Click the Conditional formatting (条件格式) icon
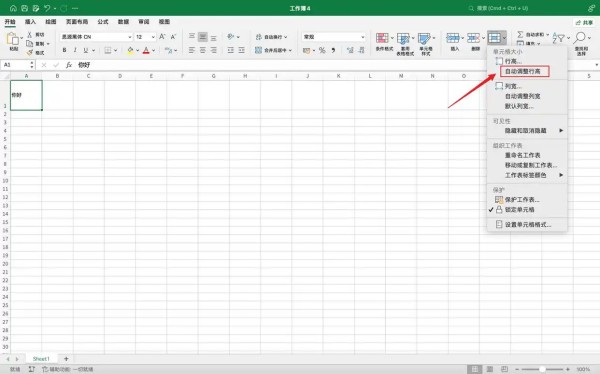This screenshot has width=600, height=374. [x=382, y=38]
